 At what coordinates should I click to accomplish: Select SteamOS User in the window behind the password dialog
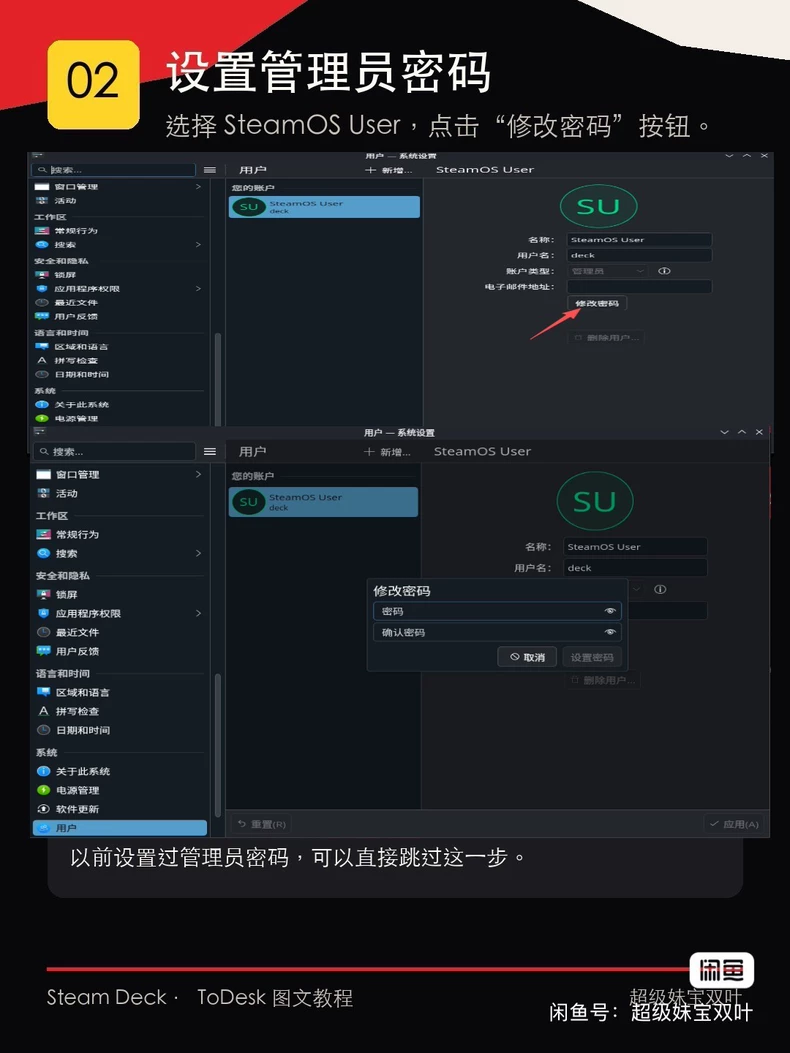pos(323,502)
